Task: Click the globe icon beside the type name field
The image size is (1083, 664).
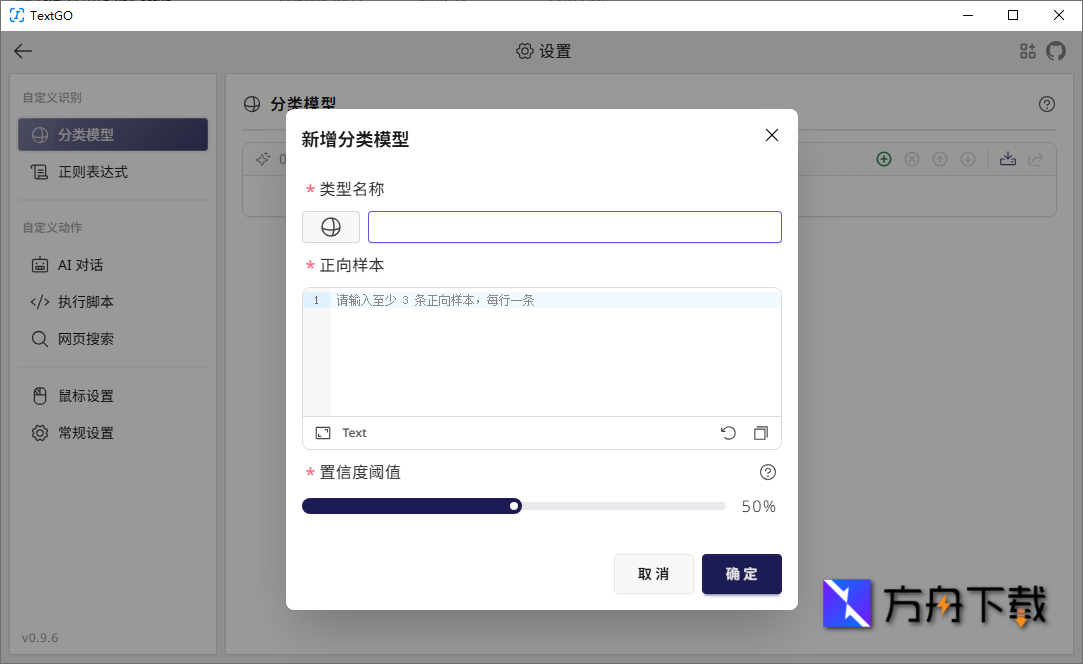Action: 330,227
